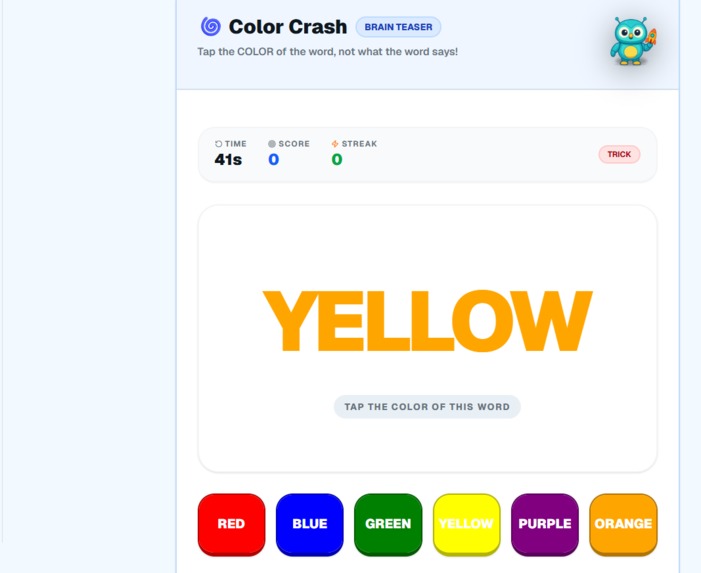
Task: Click the green streak value 0
Action: (337, 160)
